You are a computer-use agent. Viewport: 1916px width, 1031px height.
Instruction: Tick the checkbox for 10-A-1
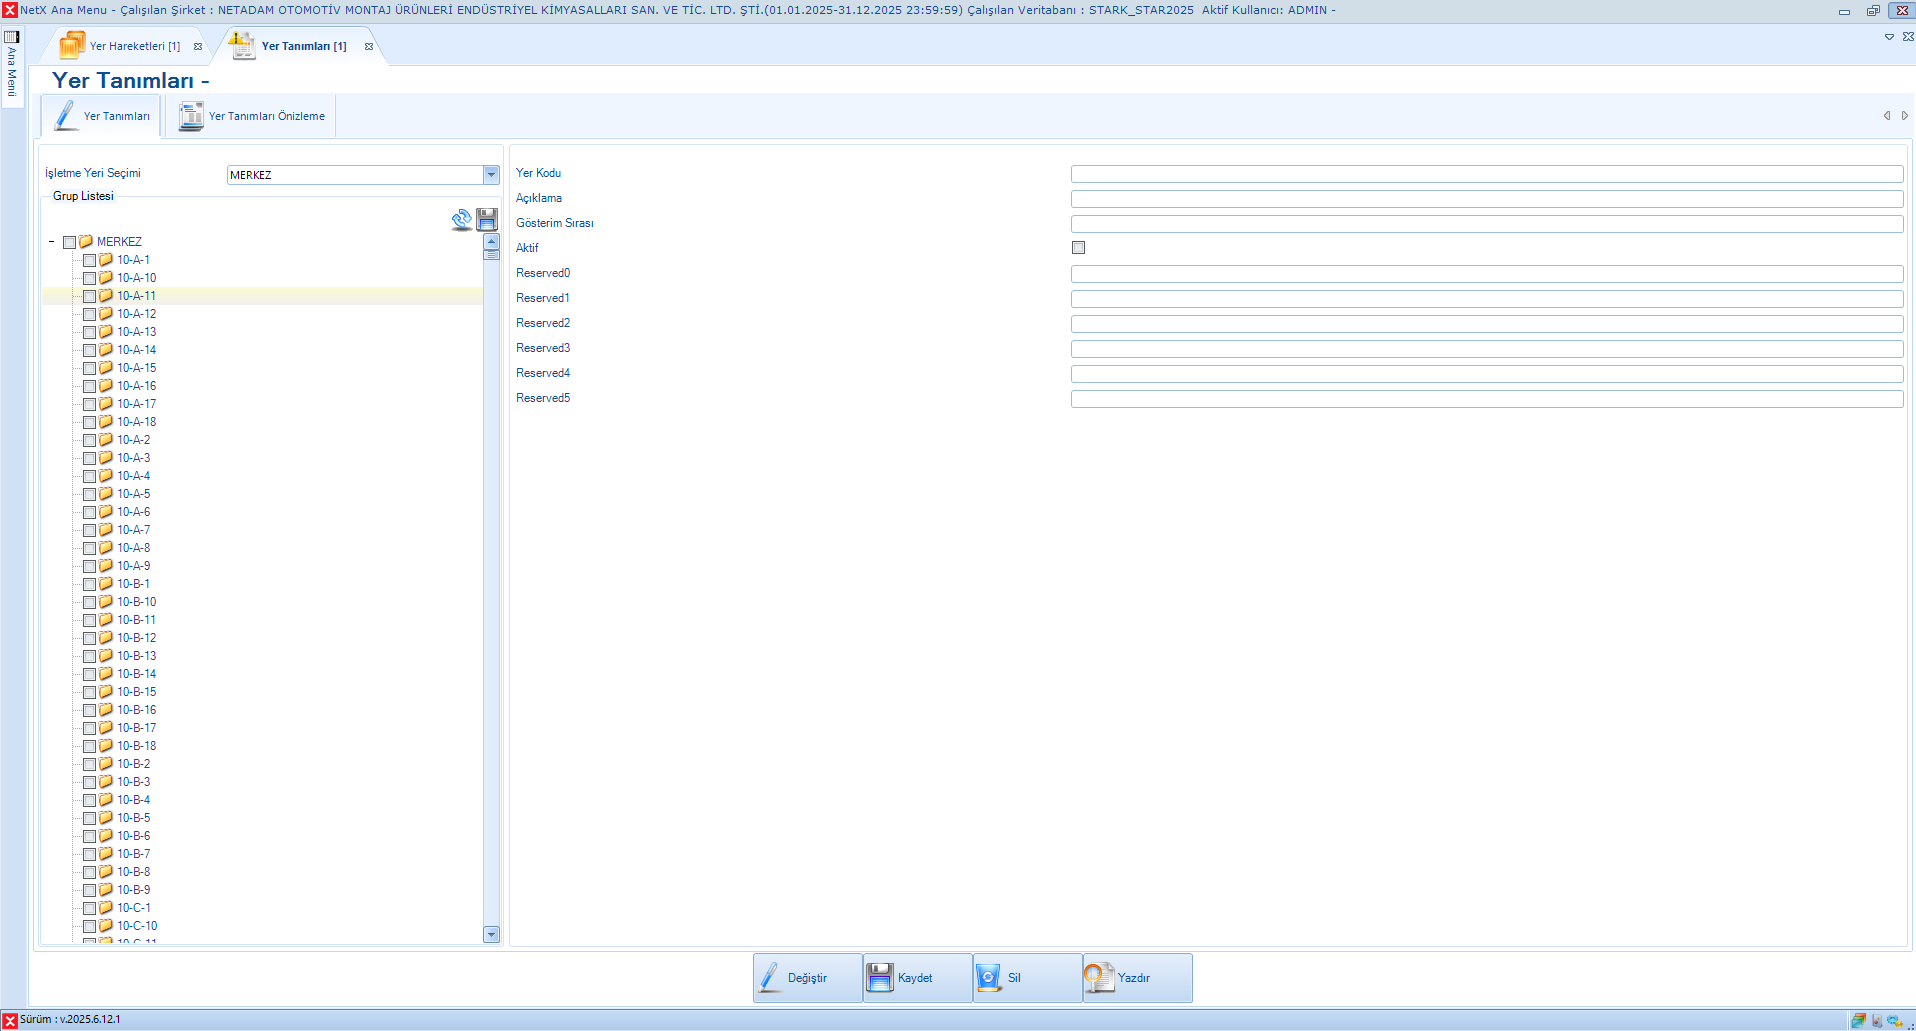[x=90, y=260]
